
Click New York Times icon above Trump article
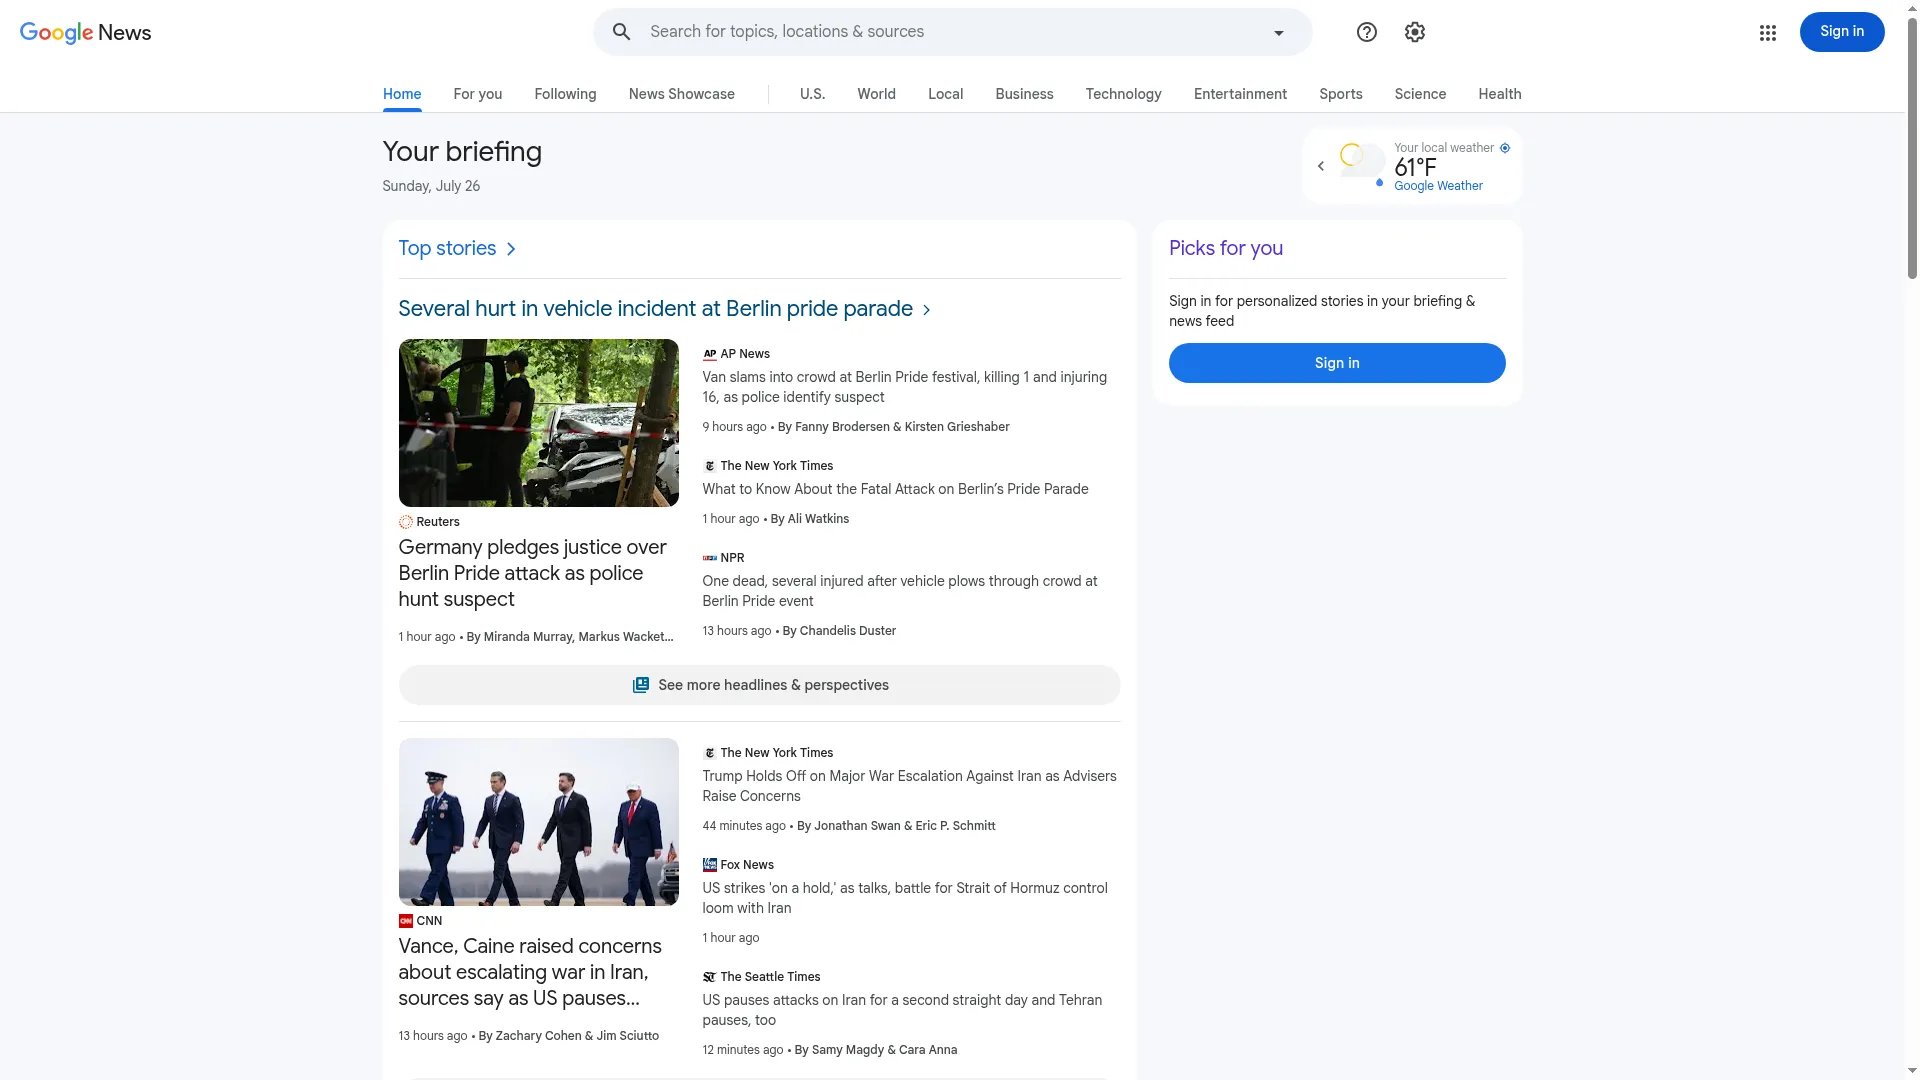(709, 753)
